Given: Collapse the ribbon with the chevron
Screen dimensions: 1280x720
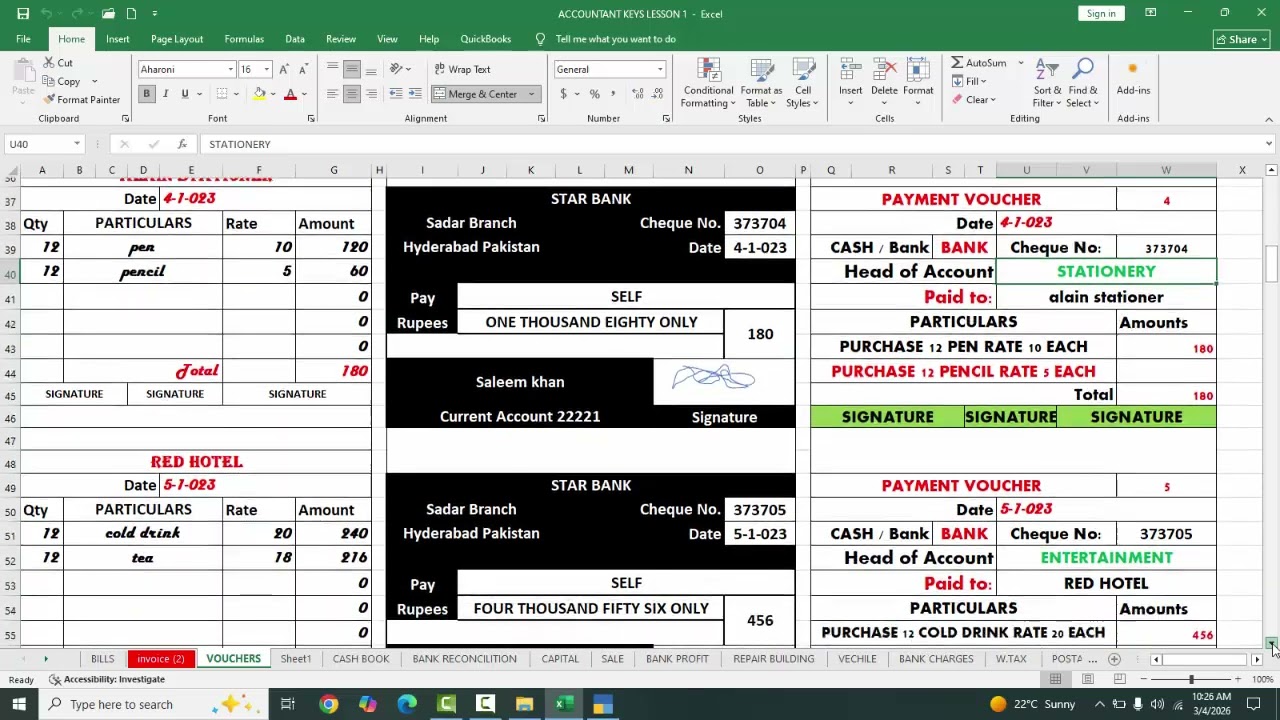Looking at the screenshot, I should tap(1269, 119).
